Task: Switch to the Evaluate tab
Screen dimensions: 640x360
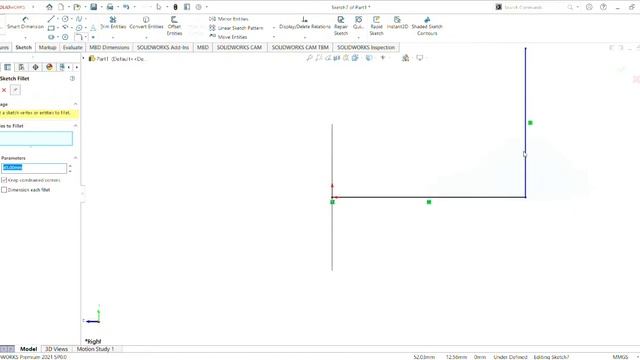Action: coord(73,47)
